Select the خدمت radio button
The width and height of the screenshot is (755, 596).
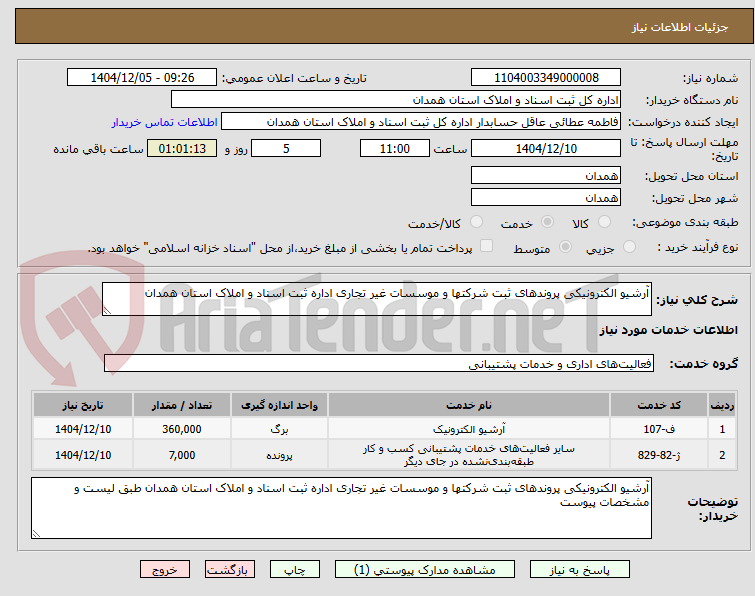547,222
